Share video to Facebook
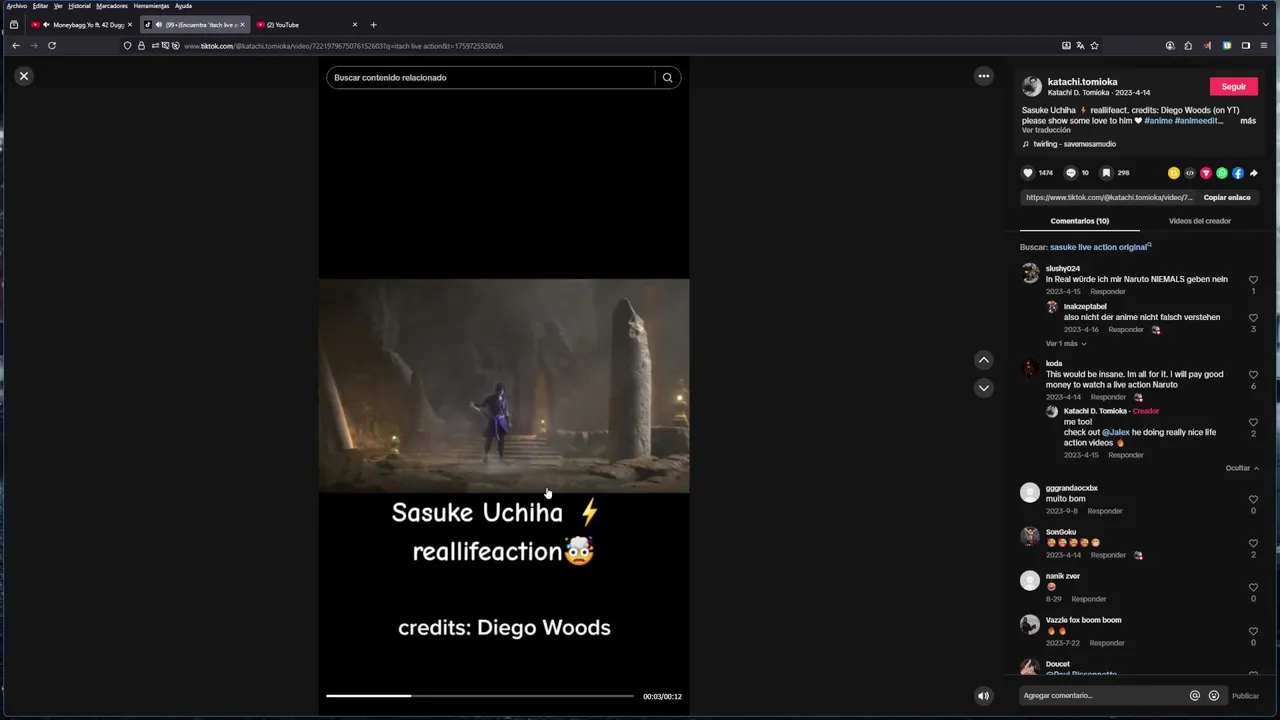This screenshot has height=720, width=1280. pyautogui.click(x=1238, y=173)
